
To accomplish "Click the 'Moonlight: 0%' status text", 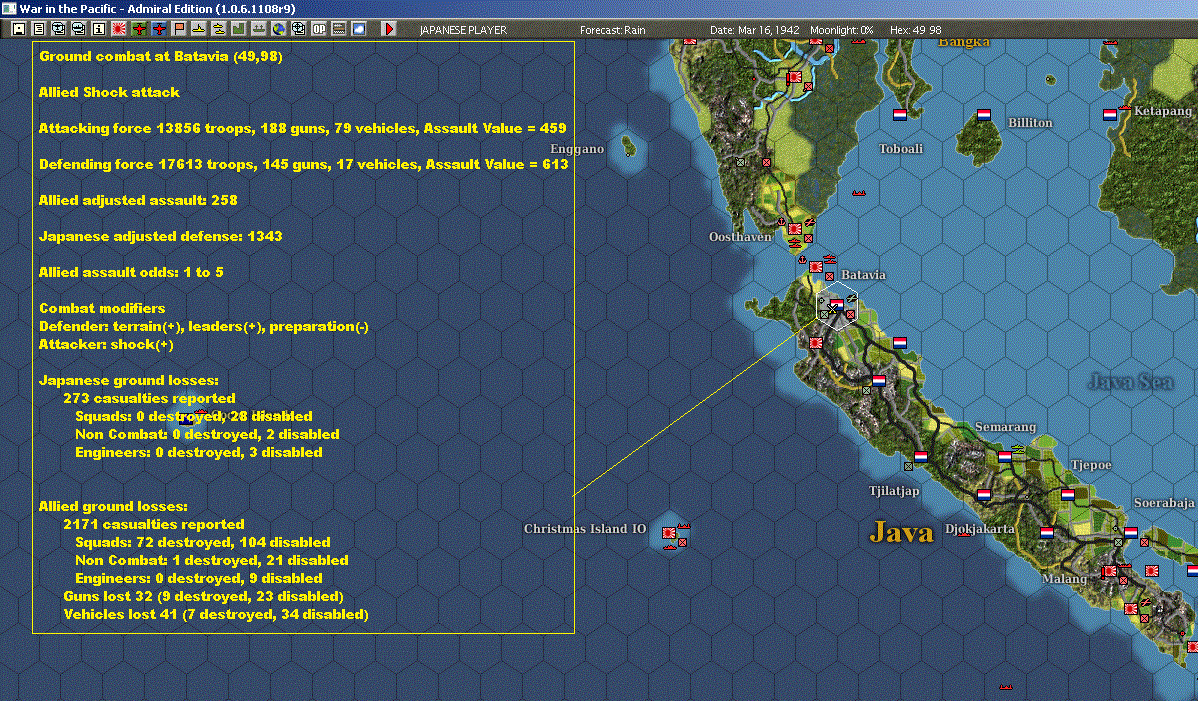I will 842,31.
